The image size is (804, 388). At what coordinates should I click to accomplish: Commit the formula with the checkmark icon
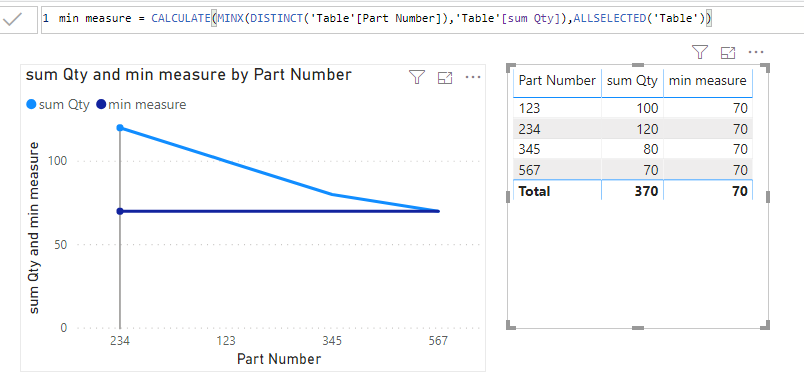[12, 20]
